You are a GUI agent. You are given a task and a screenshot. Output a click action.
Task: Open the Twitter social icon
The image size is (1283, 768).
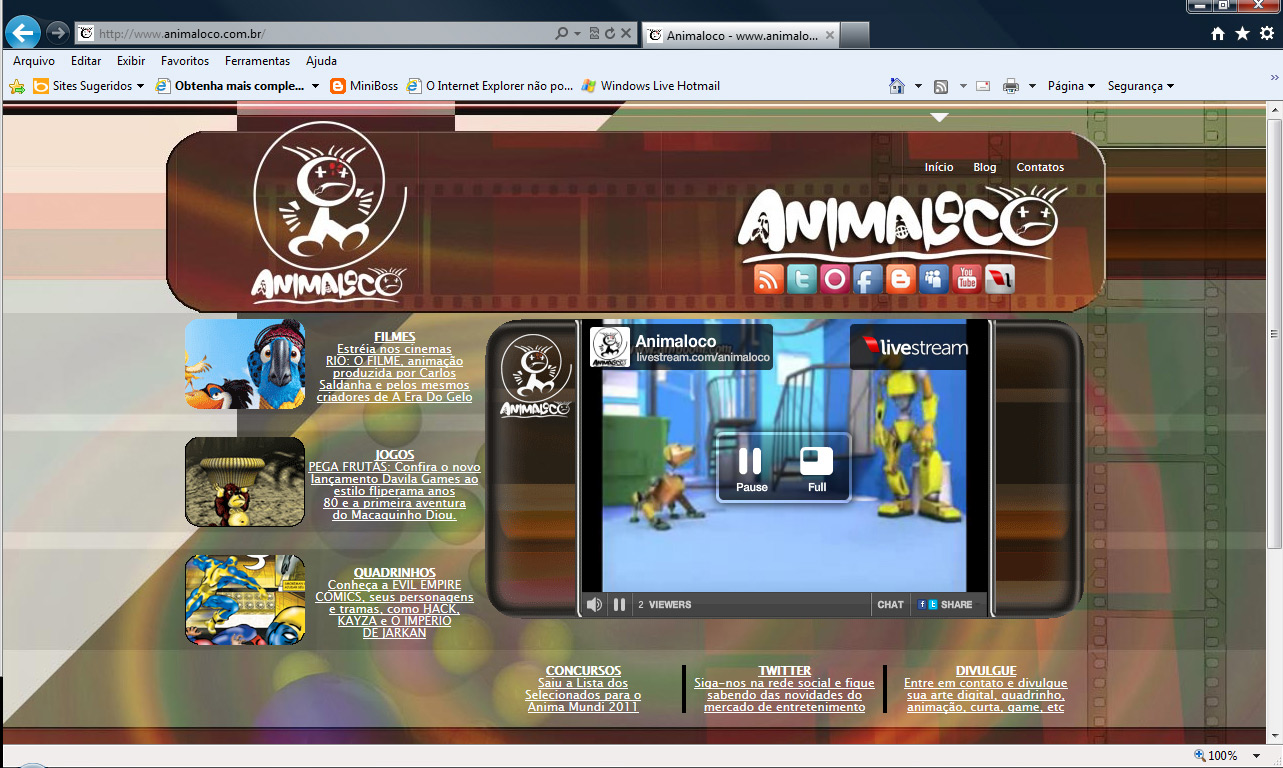tap(801, 279)
